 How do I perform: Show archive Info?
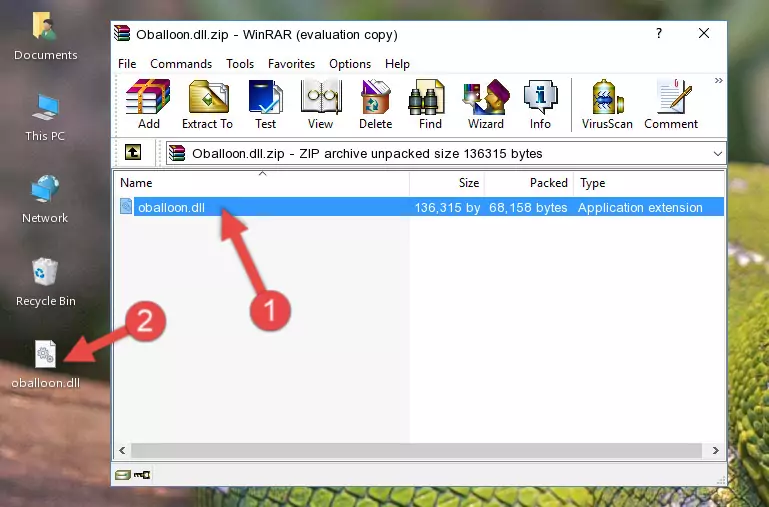(x=540, y=104)
